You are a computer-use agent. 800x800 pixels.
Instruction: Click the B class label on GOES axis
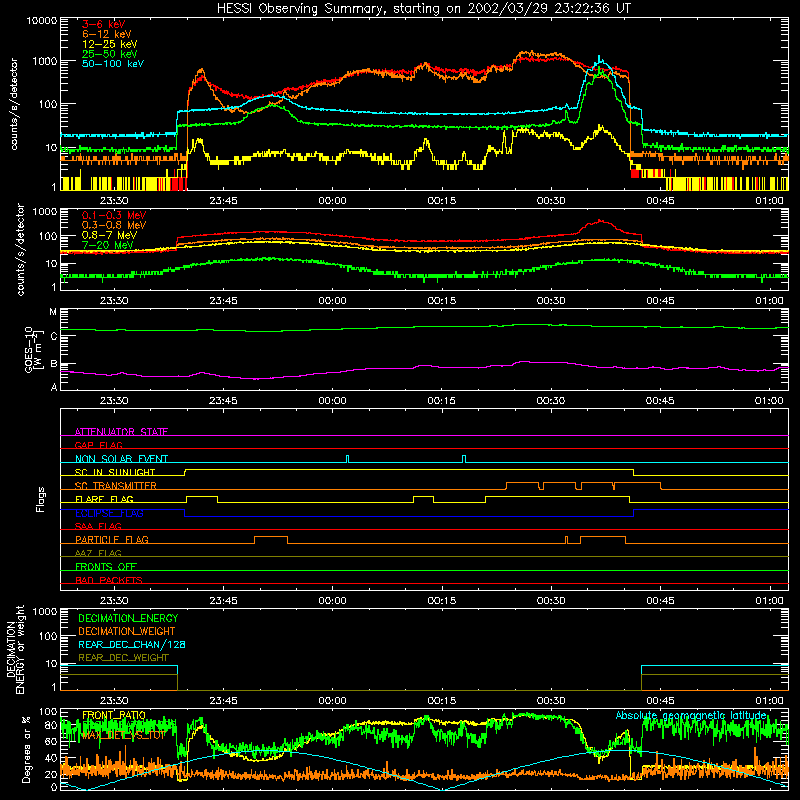click(54, 364)
